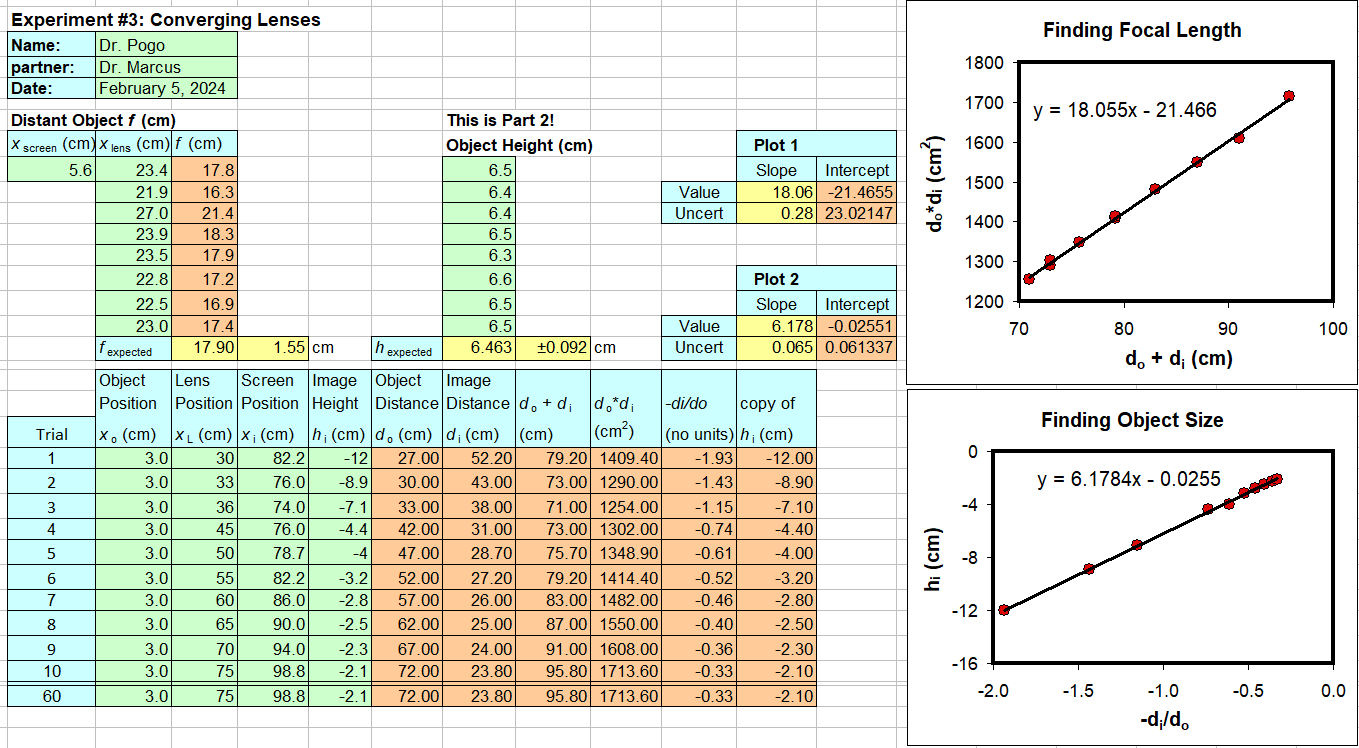Click the Trial 1 image height cell -12
The width and height of the screenshot is (1359, 748).
click(340, 460)
